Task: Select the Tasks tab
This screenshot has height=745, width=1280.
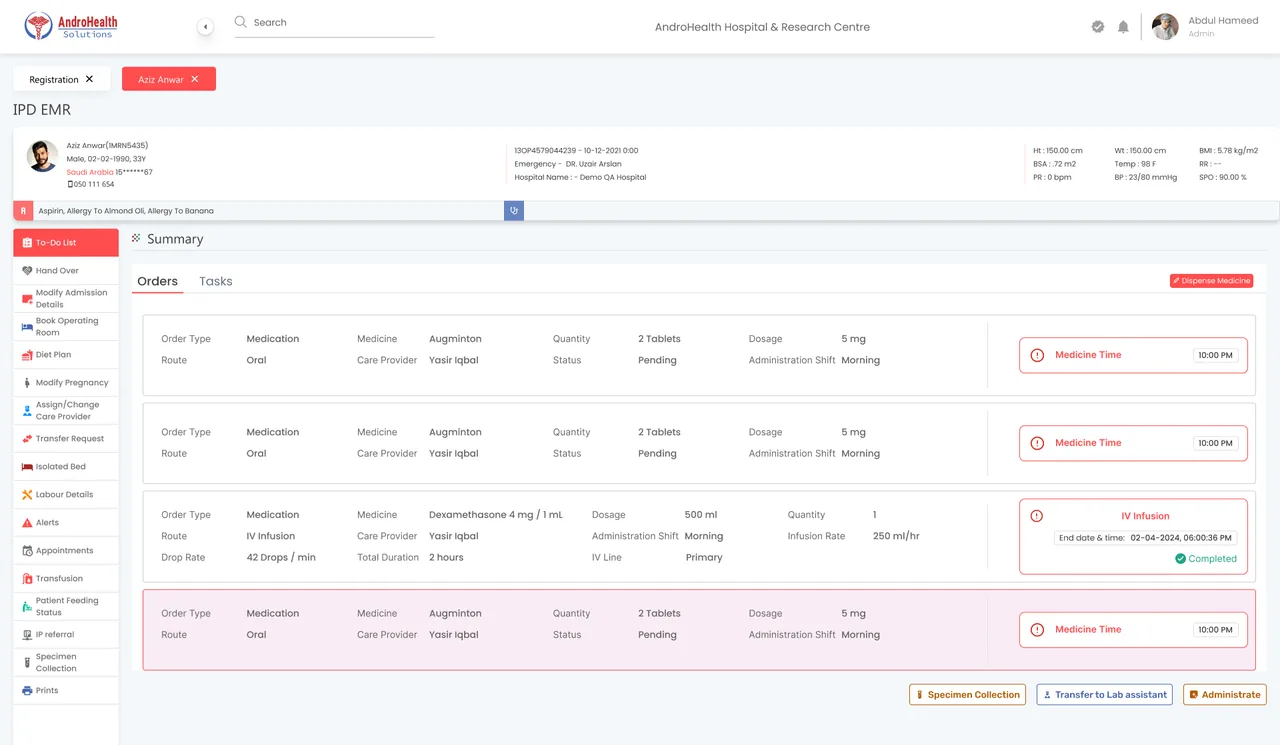Action: pos(216,282)
